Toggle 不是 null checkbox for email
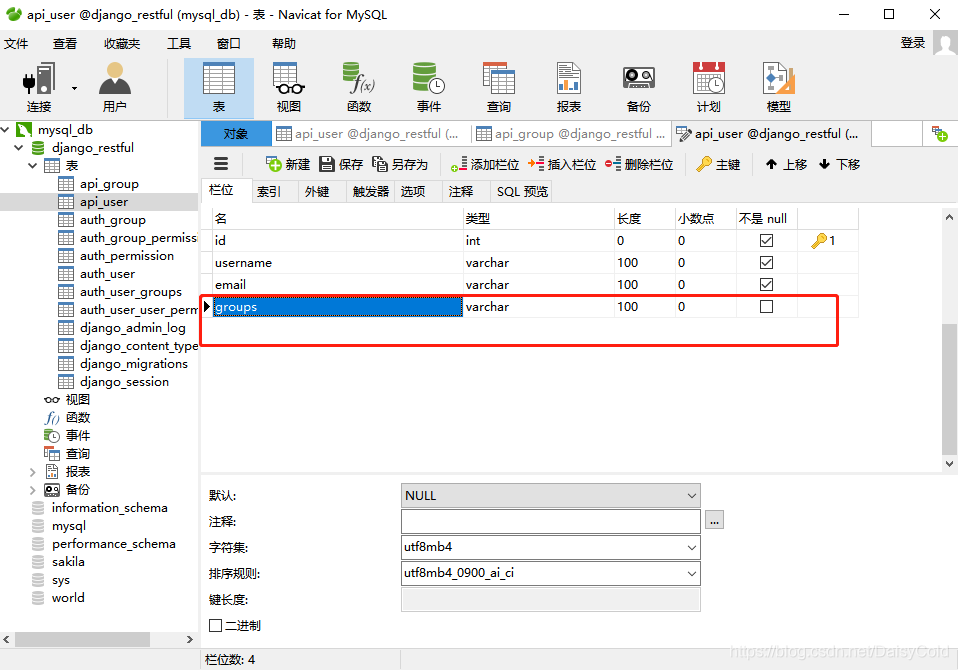Viewport: 958px width, 670px height. click(x=766, y=285)
